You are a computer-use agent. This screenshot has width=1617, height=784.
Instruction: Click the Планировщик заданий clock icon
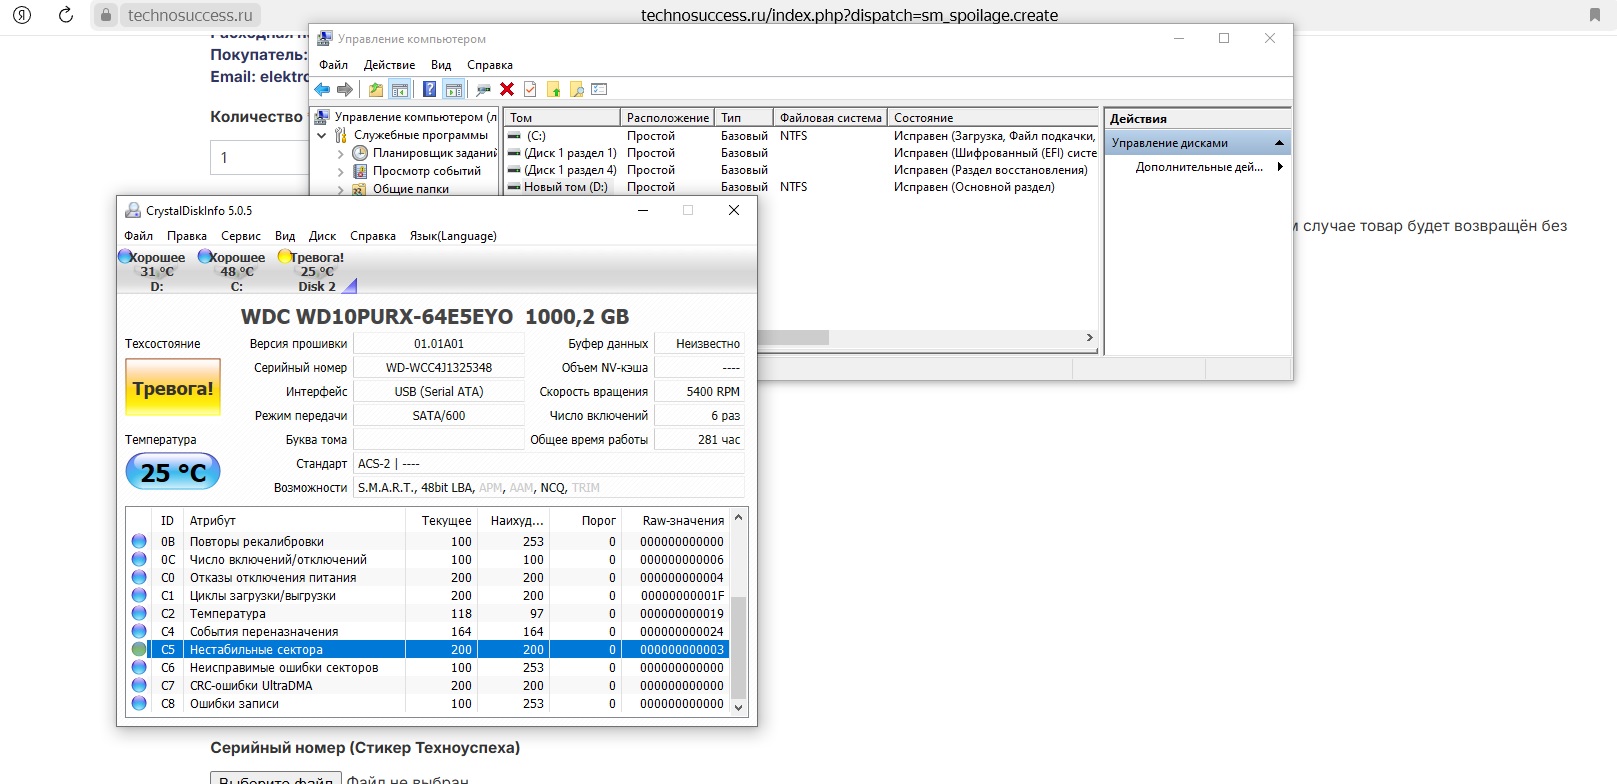360,153
